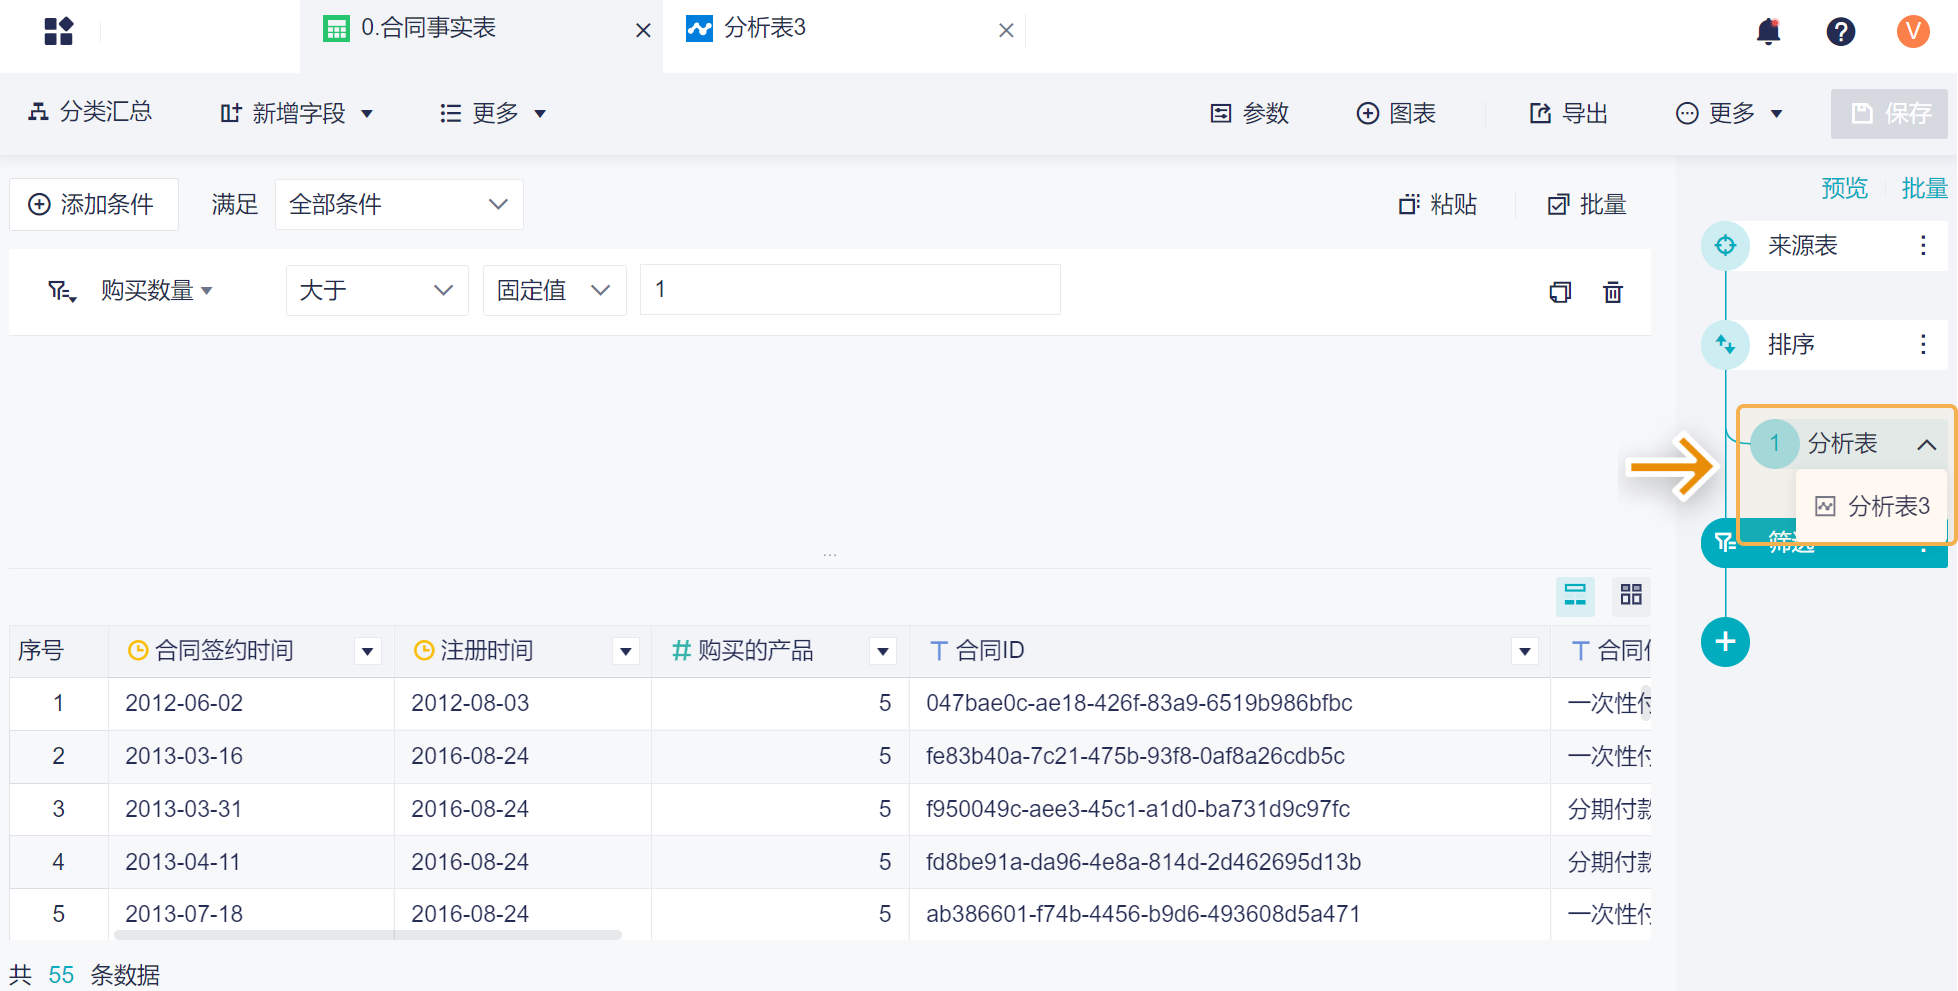Click the 保存 button
This screenshot has width=1958, height=991.
[x=1889, y=113]
